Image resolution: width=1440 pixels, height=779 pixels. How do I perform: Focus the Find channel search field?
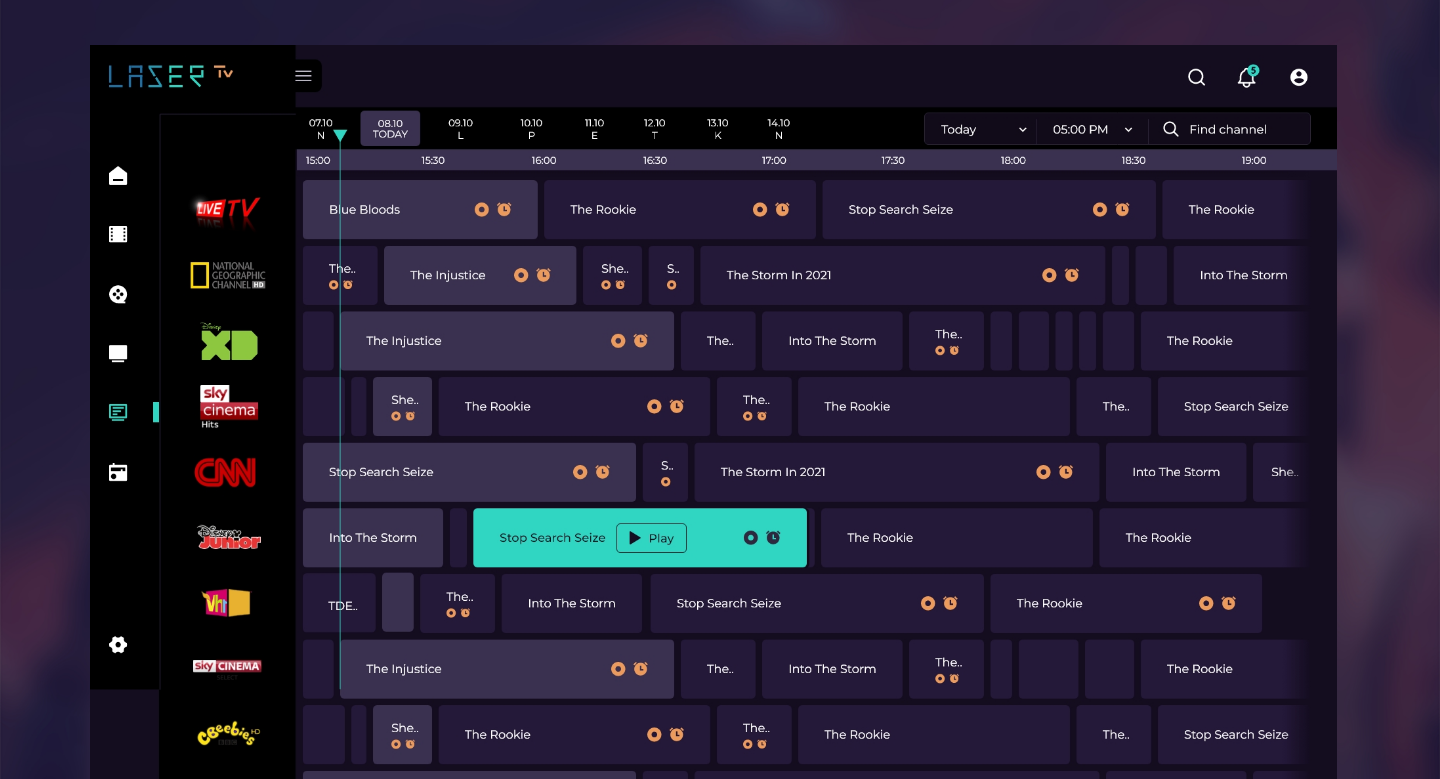(1229, 129)
